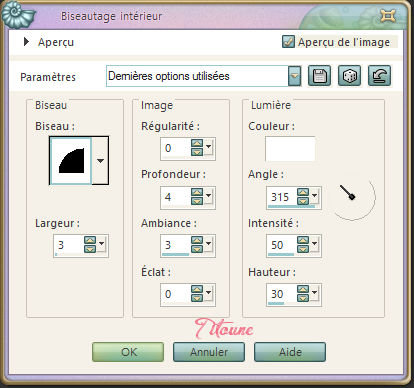Viewport: 414px width, 388px height.
Task: Open Éclat slider popup arrow
Action: point(209,293)
